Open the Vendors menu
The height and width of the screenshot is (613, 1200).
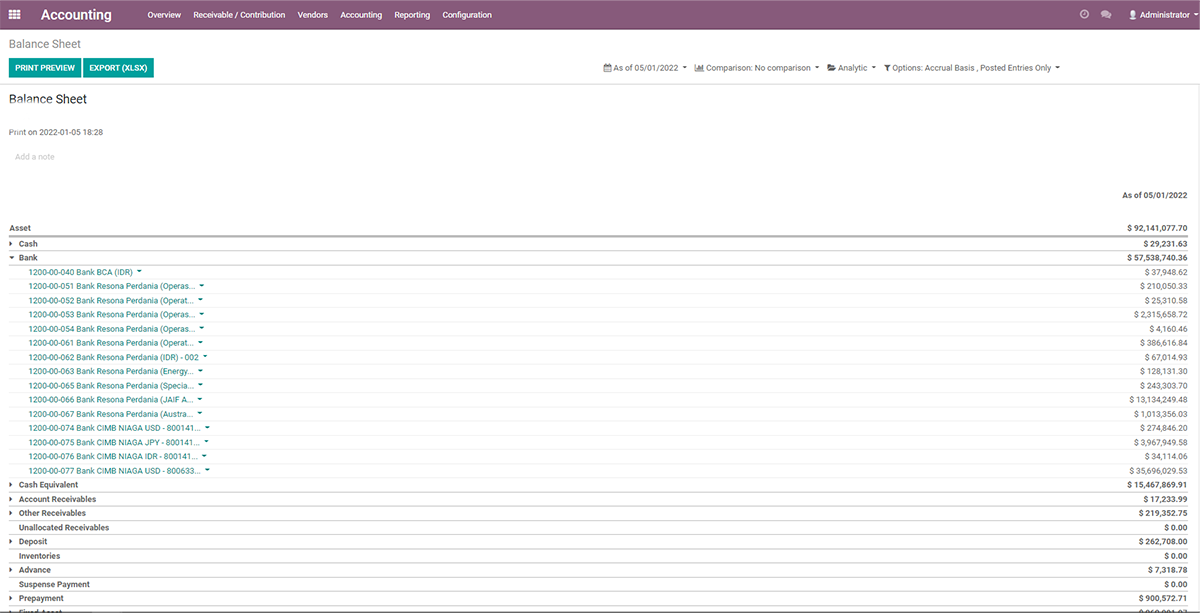[313, 15]
